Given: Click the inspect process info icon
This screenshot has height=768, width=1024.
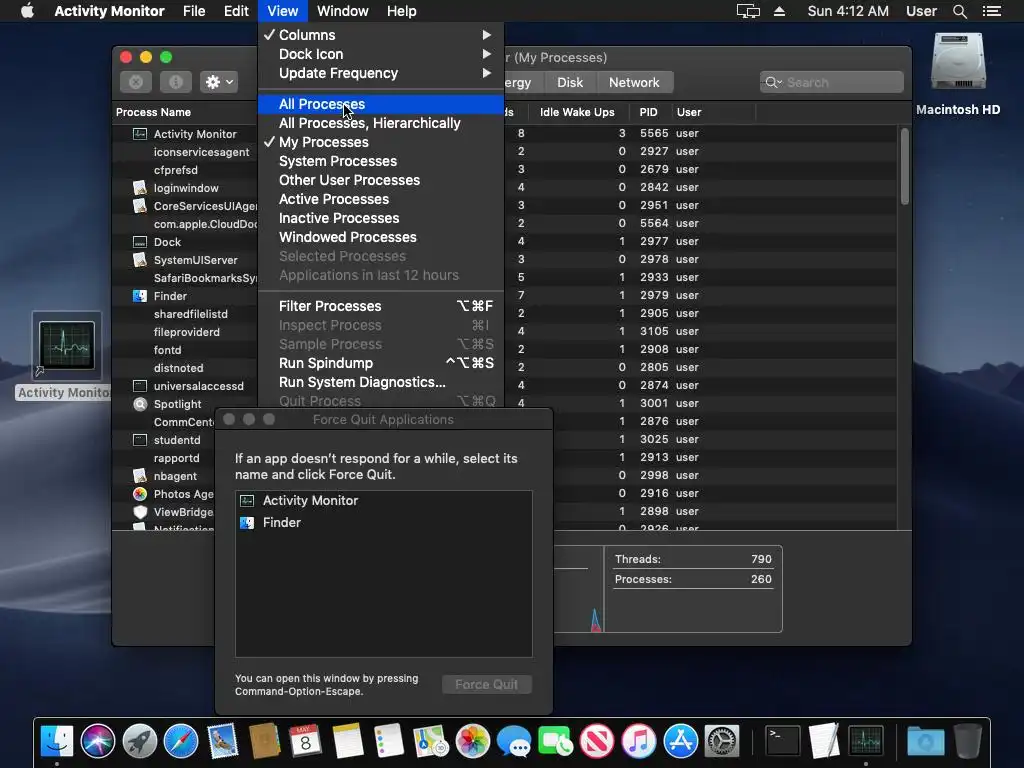Looking at the screenshot, I should point(176,82).
